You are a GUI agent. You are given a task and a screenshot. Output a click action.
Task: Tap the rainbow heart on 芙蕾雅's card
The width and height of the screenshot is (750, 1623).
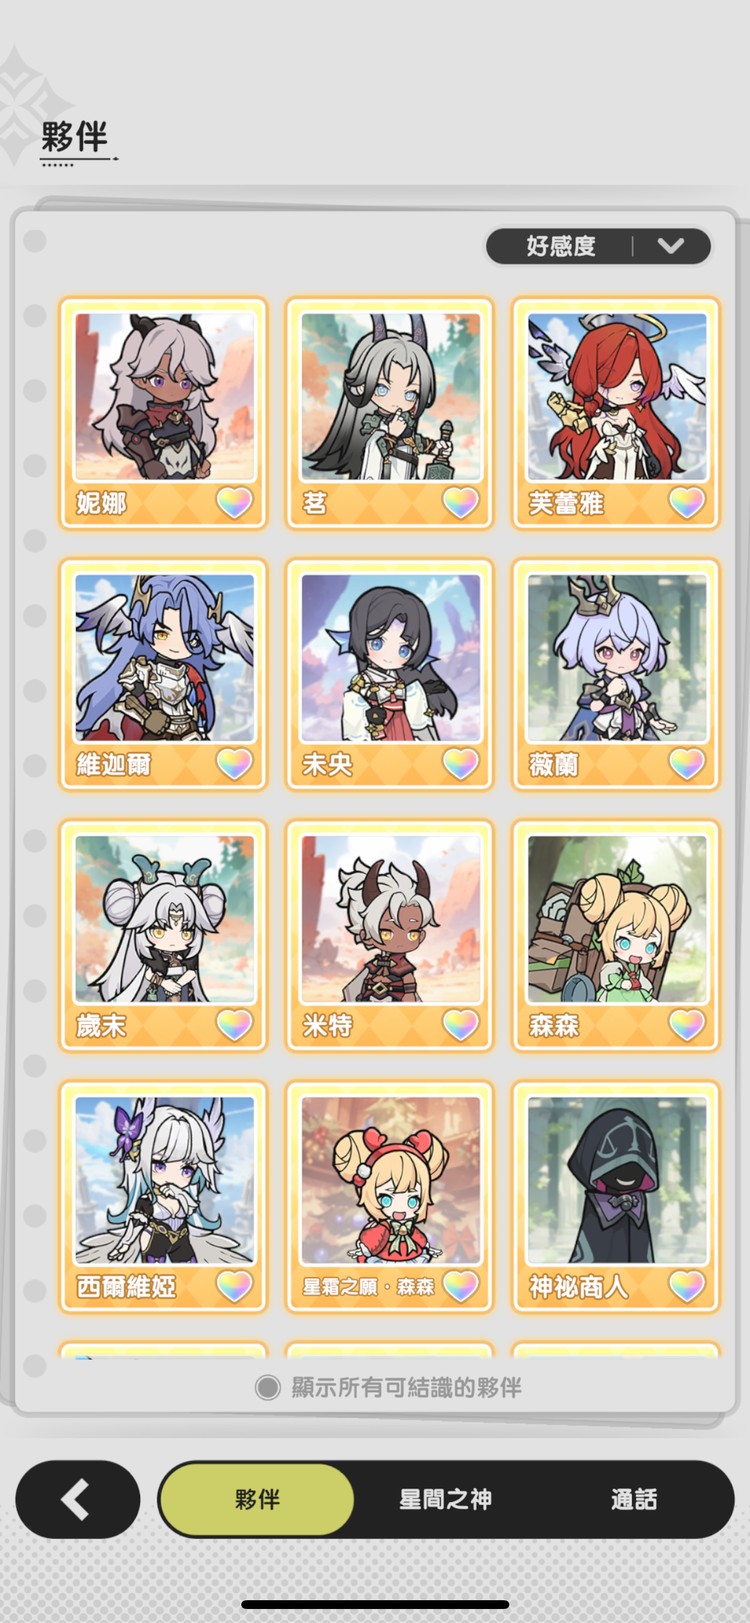(686, 502)
